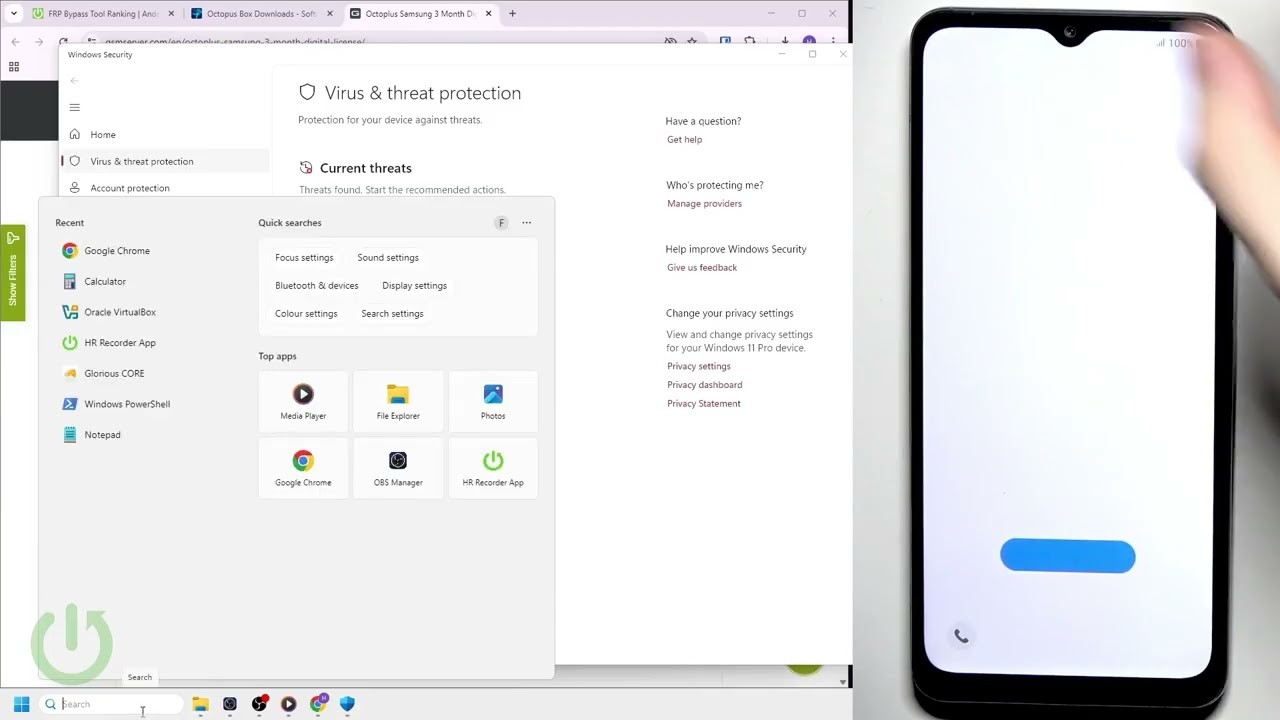This screenshot has height=720, width=1280.
Task: Open Windows PowerShell from Recent list
Action: [116, 404]
